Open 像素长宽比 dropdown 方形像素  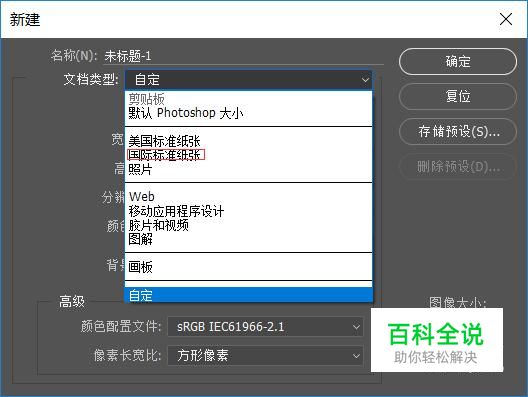(x=265, y=356)
